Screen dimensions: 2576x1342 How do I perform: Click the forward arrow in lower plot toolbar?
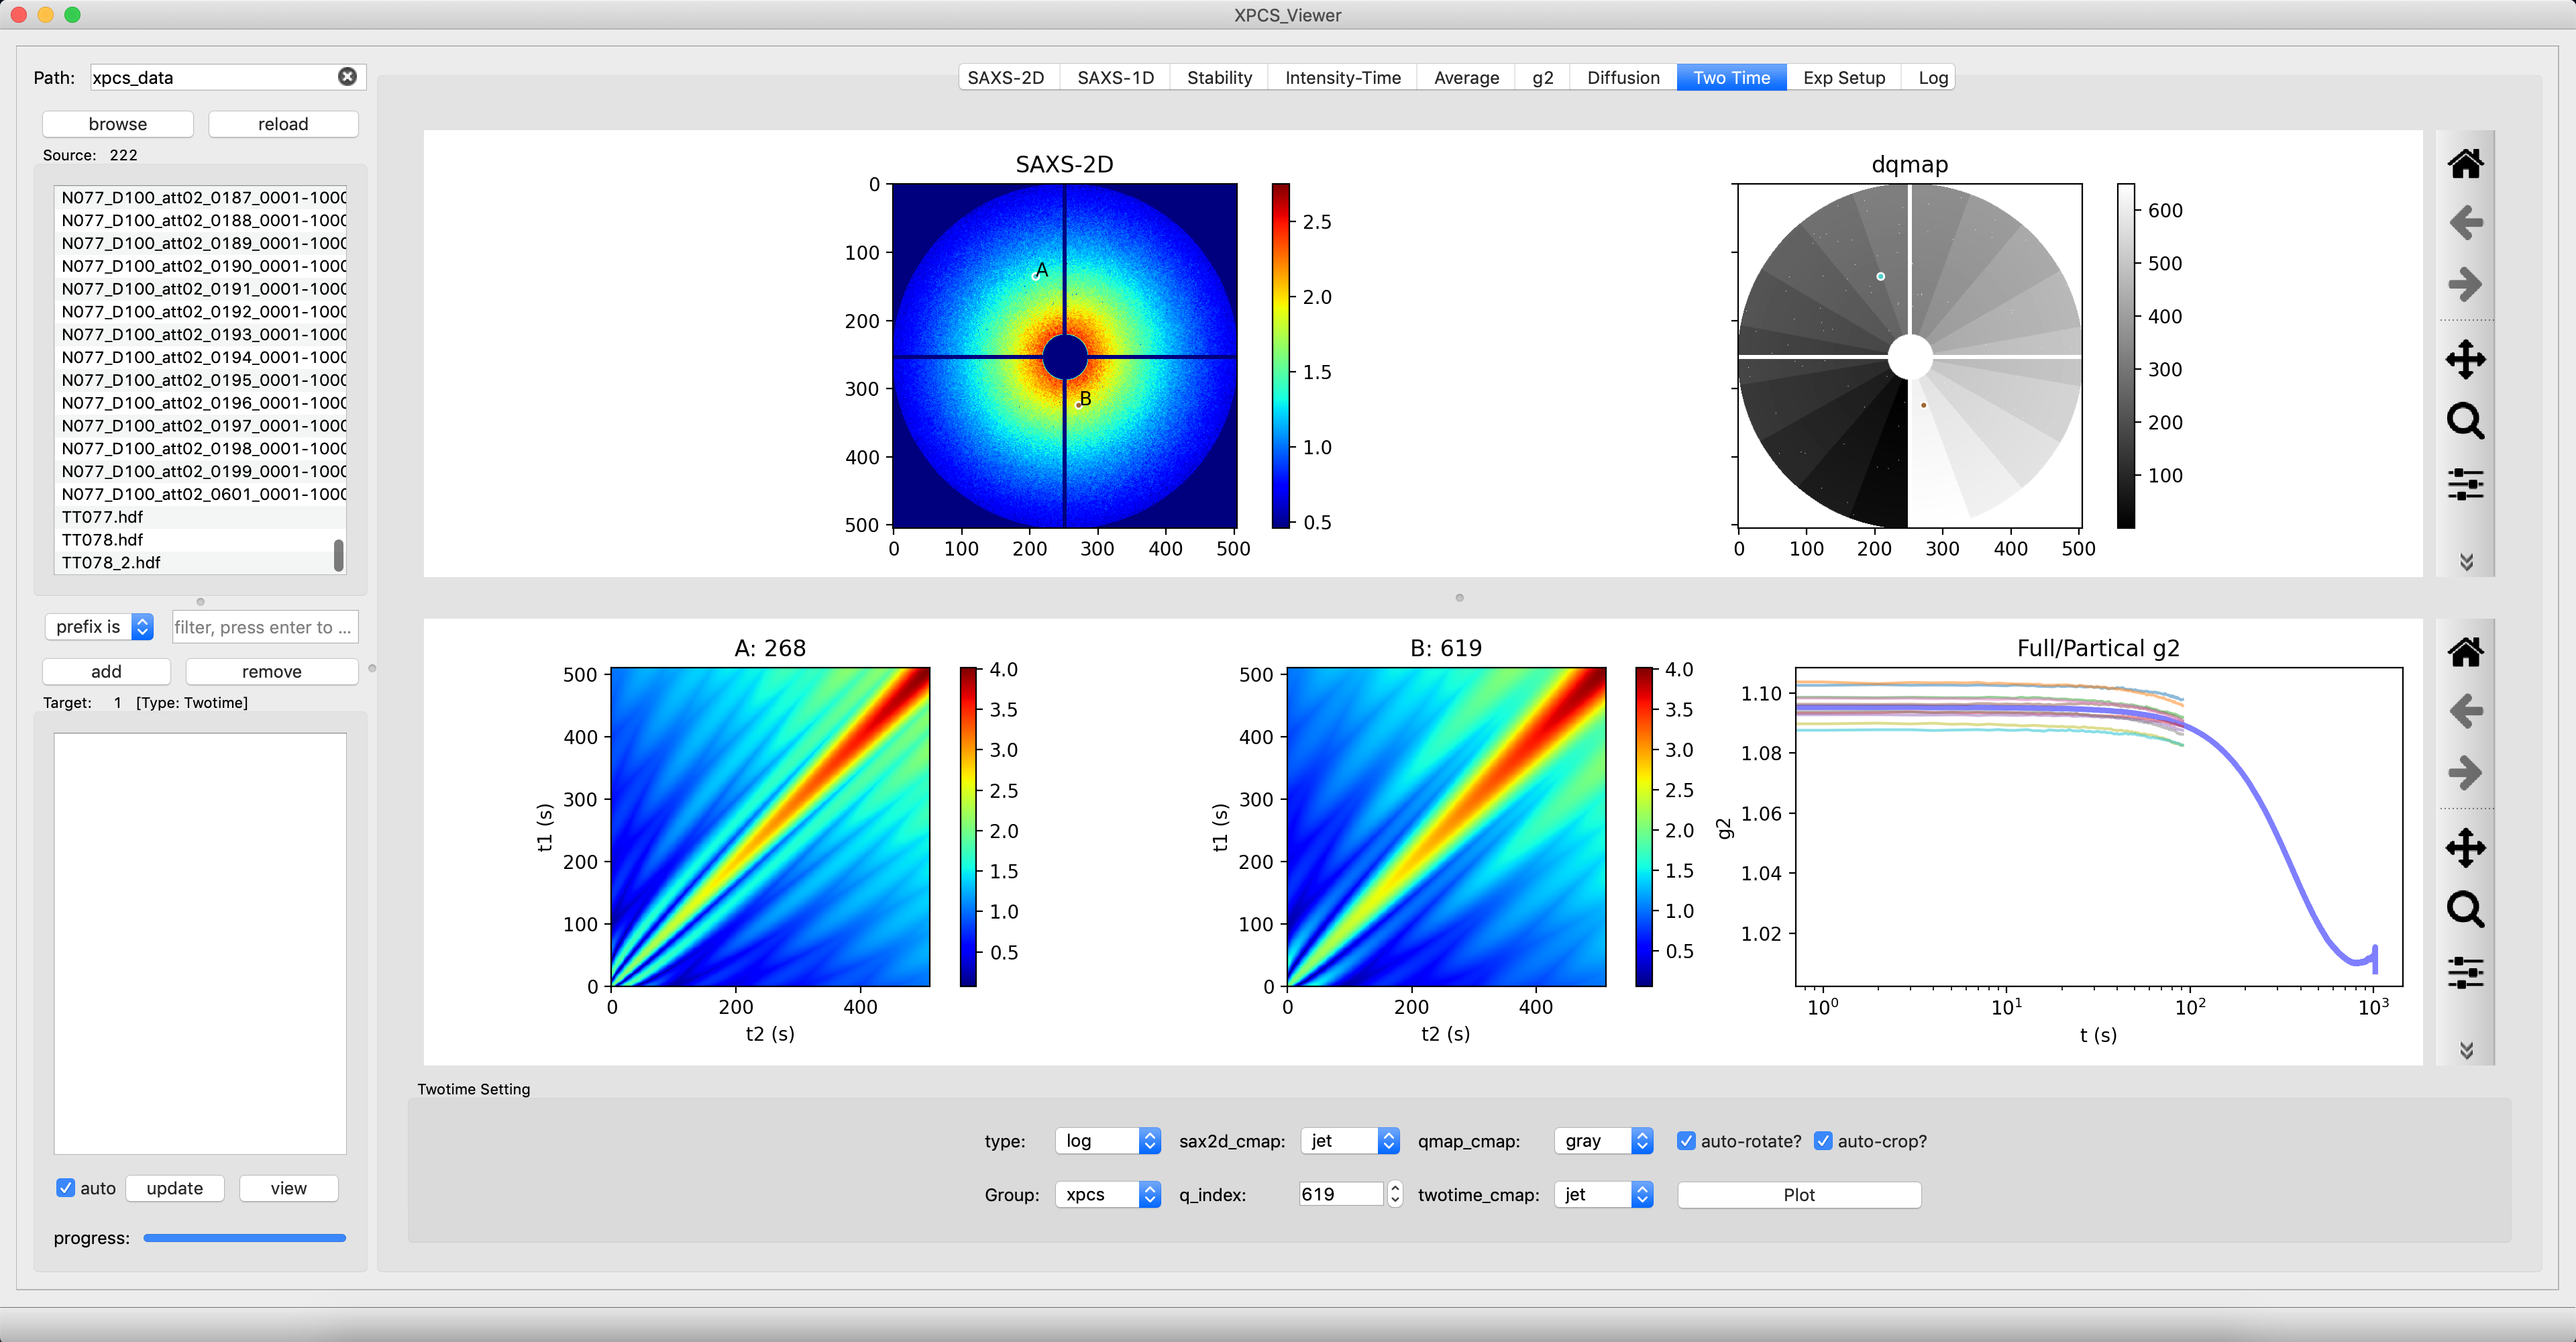[2465, 772]
